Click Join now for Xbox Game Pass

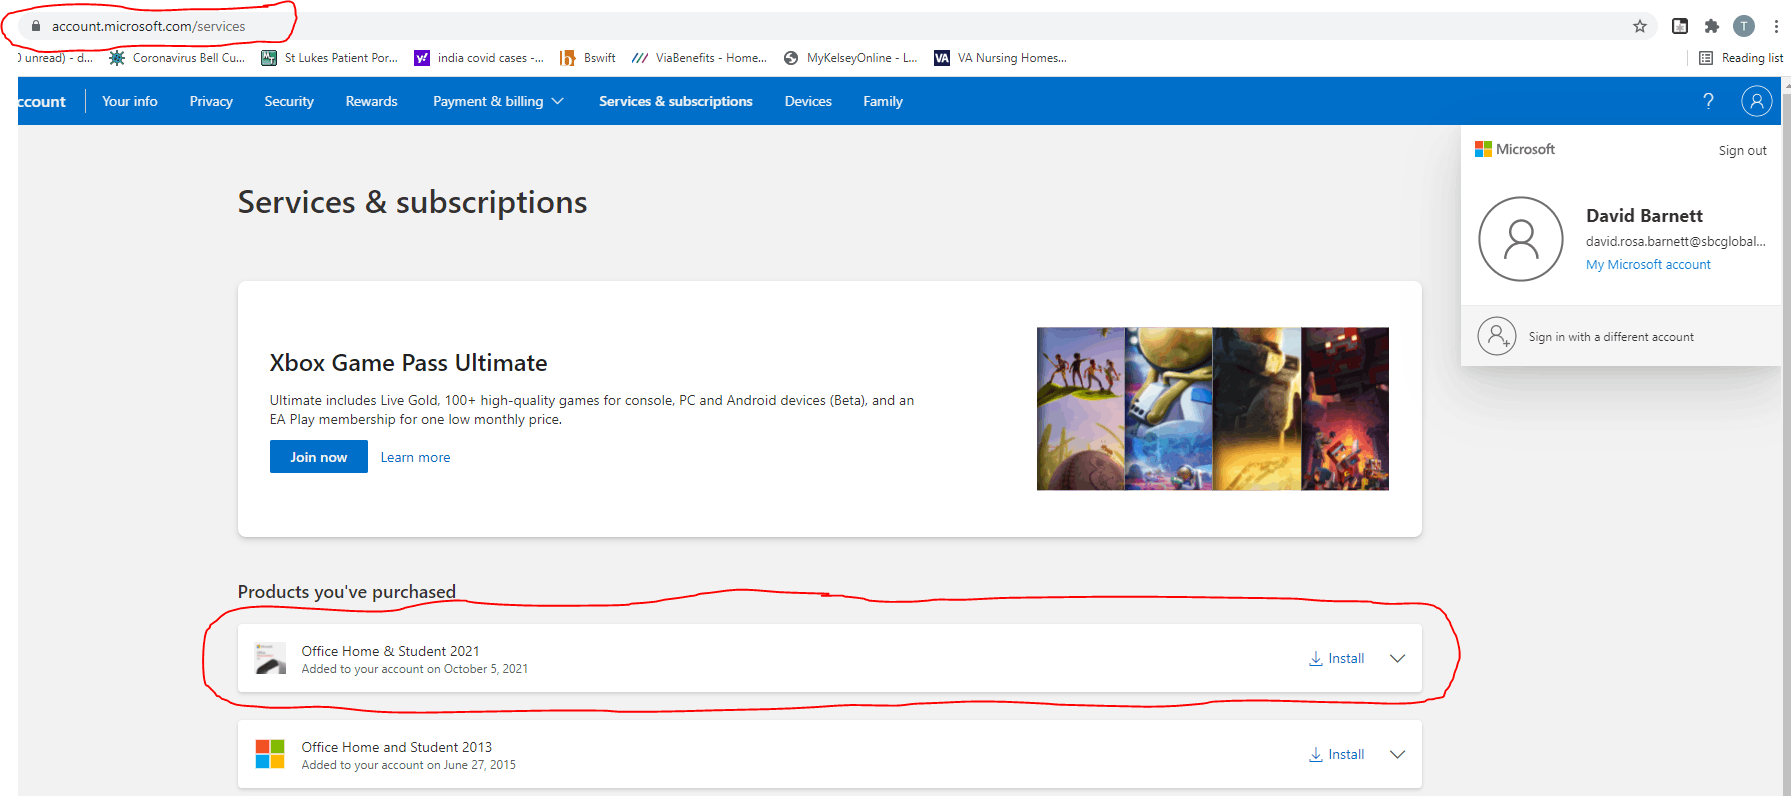point(319,457)
